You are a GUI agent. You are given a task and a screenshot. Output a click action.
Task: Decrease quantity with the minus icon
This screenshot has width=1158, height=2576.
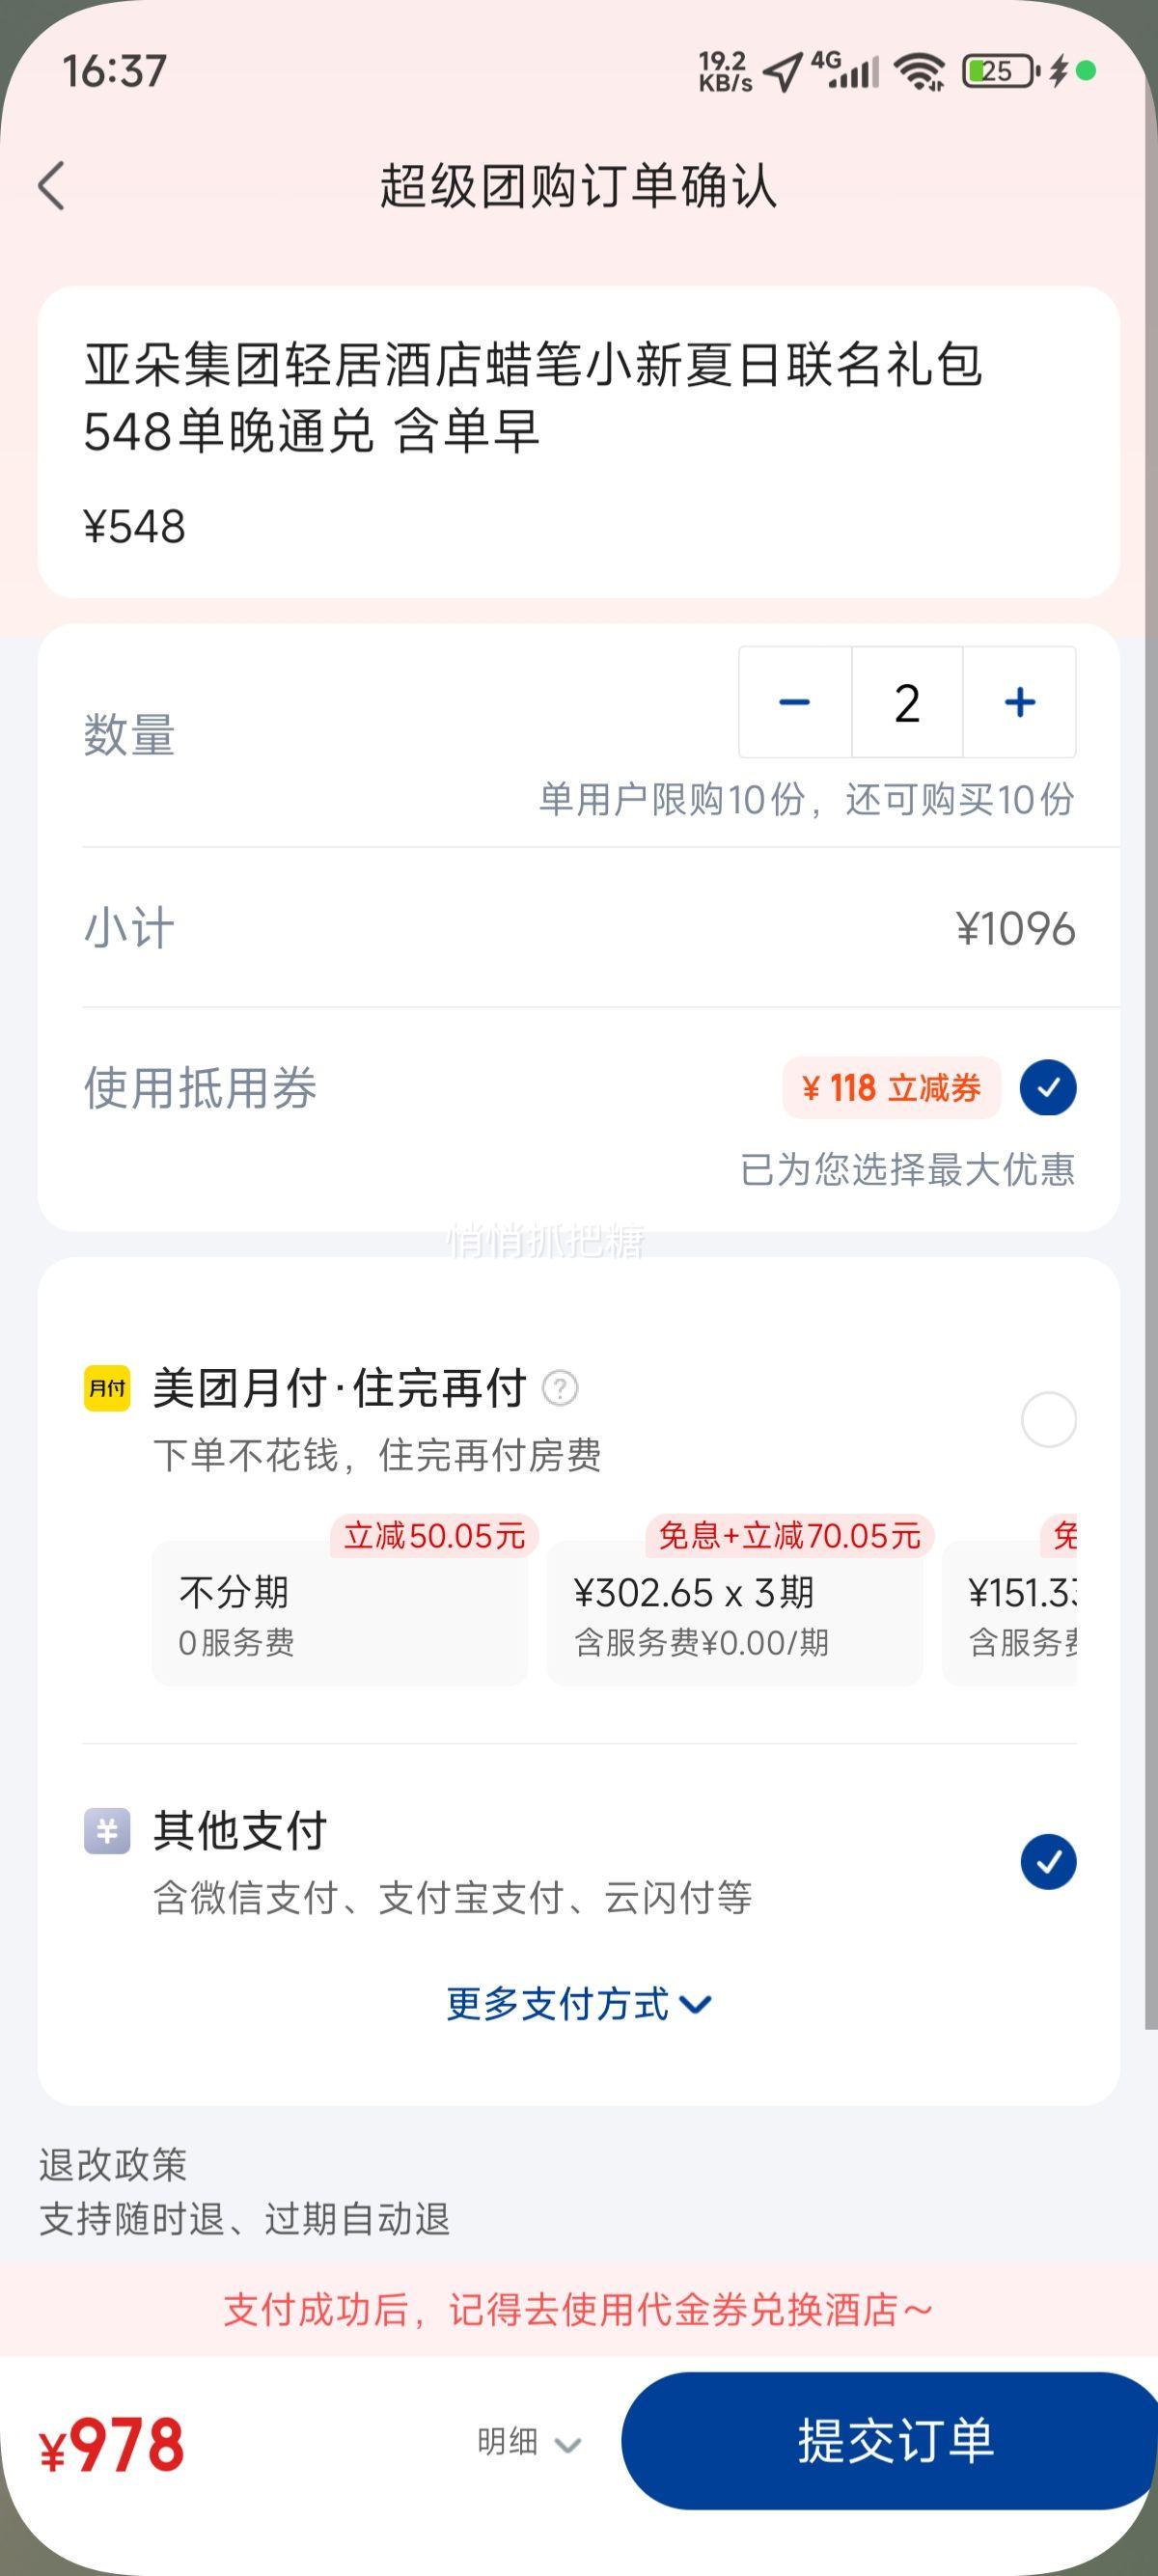(795, 702)
